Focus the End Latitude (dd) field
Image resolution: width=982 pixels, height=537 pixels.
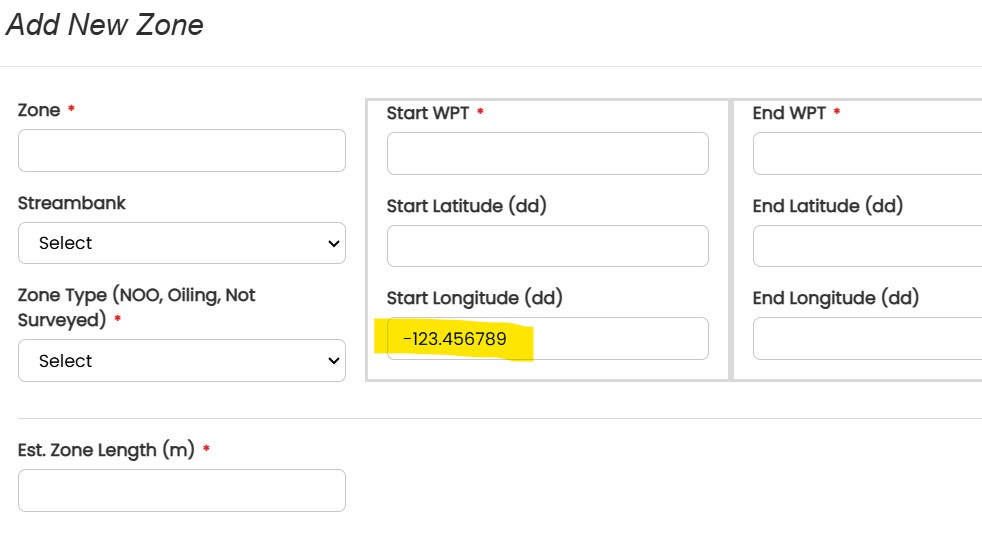[x=867, y=246]
